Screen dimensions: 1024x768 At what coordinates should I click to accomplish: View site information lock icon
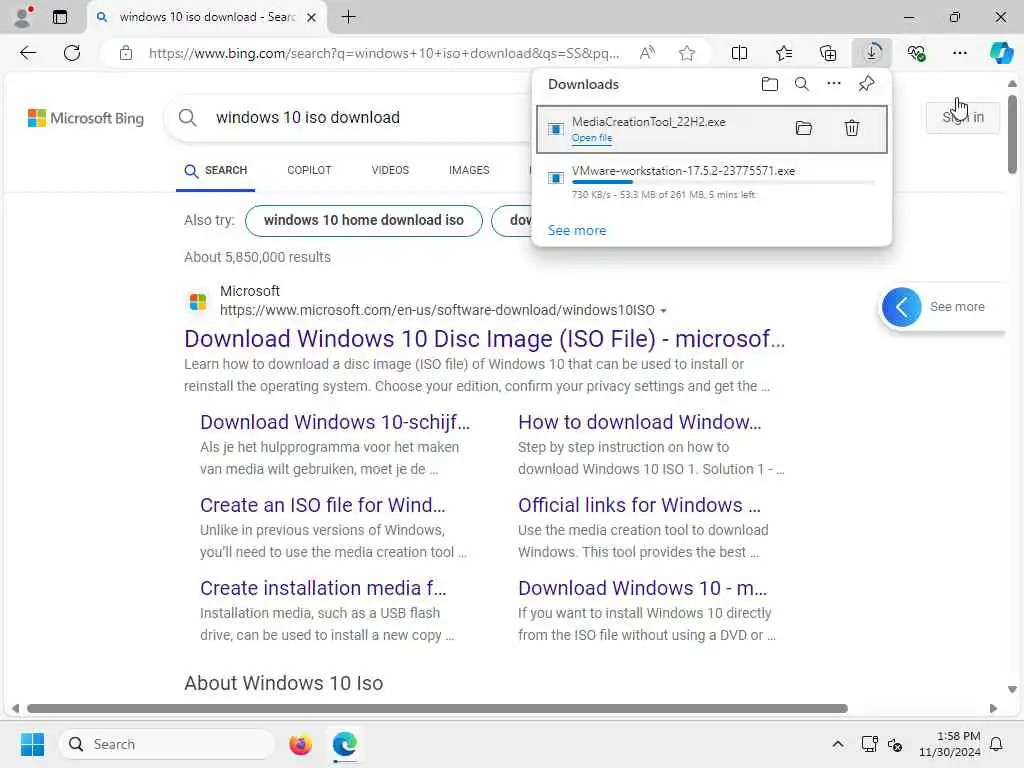pyautogui.click(x=126, y=53)
